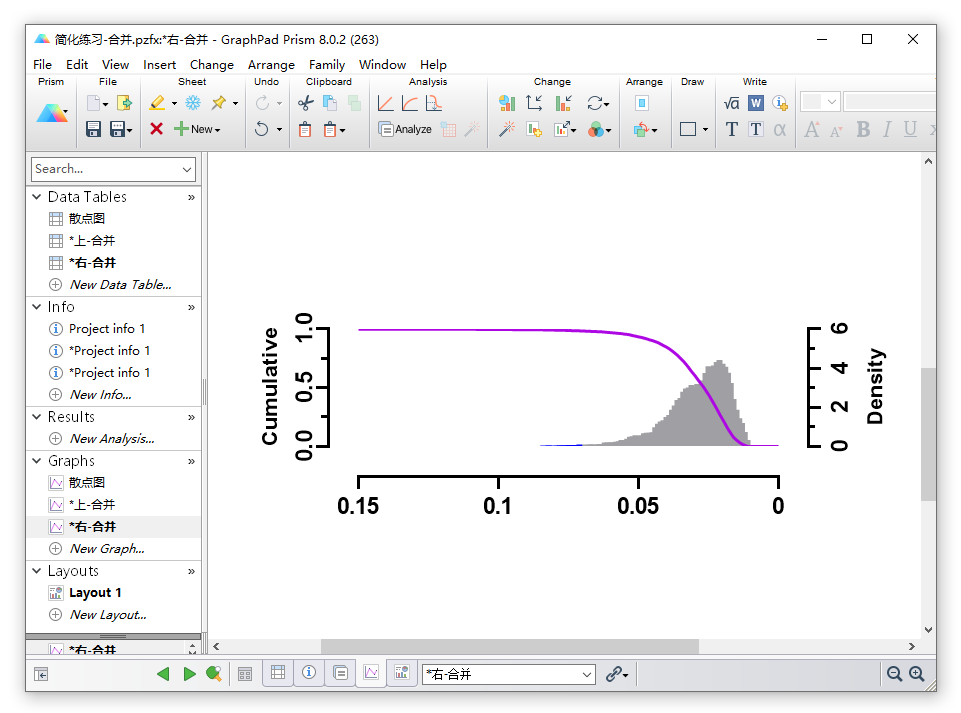Switch to layout view icon
961x713 pixels.
pos(402,673)
